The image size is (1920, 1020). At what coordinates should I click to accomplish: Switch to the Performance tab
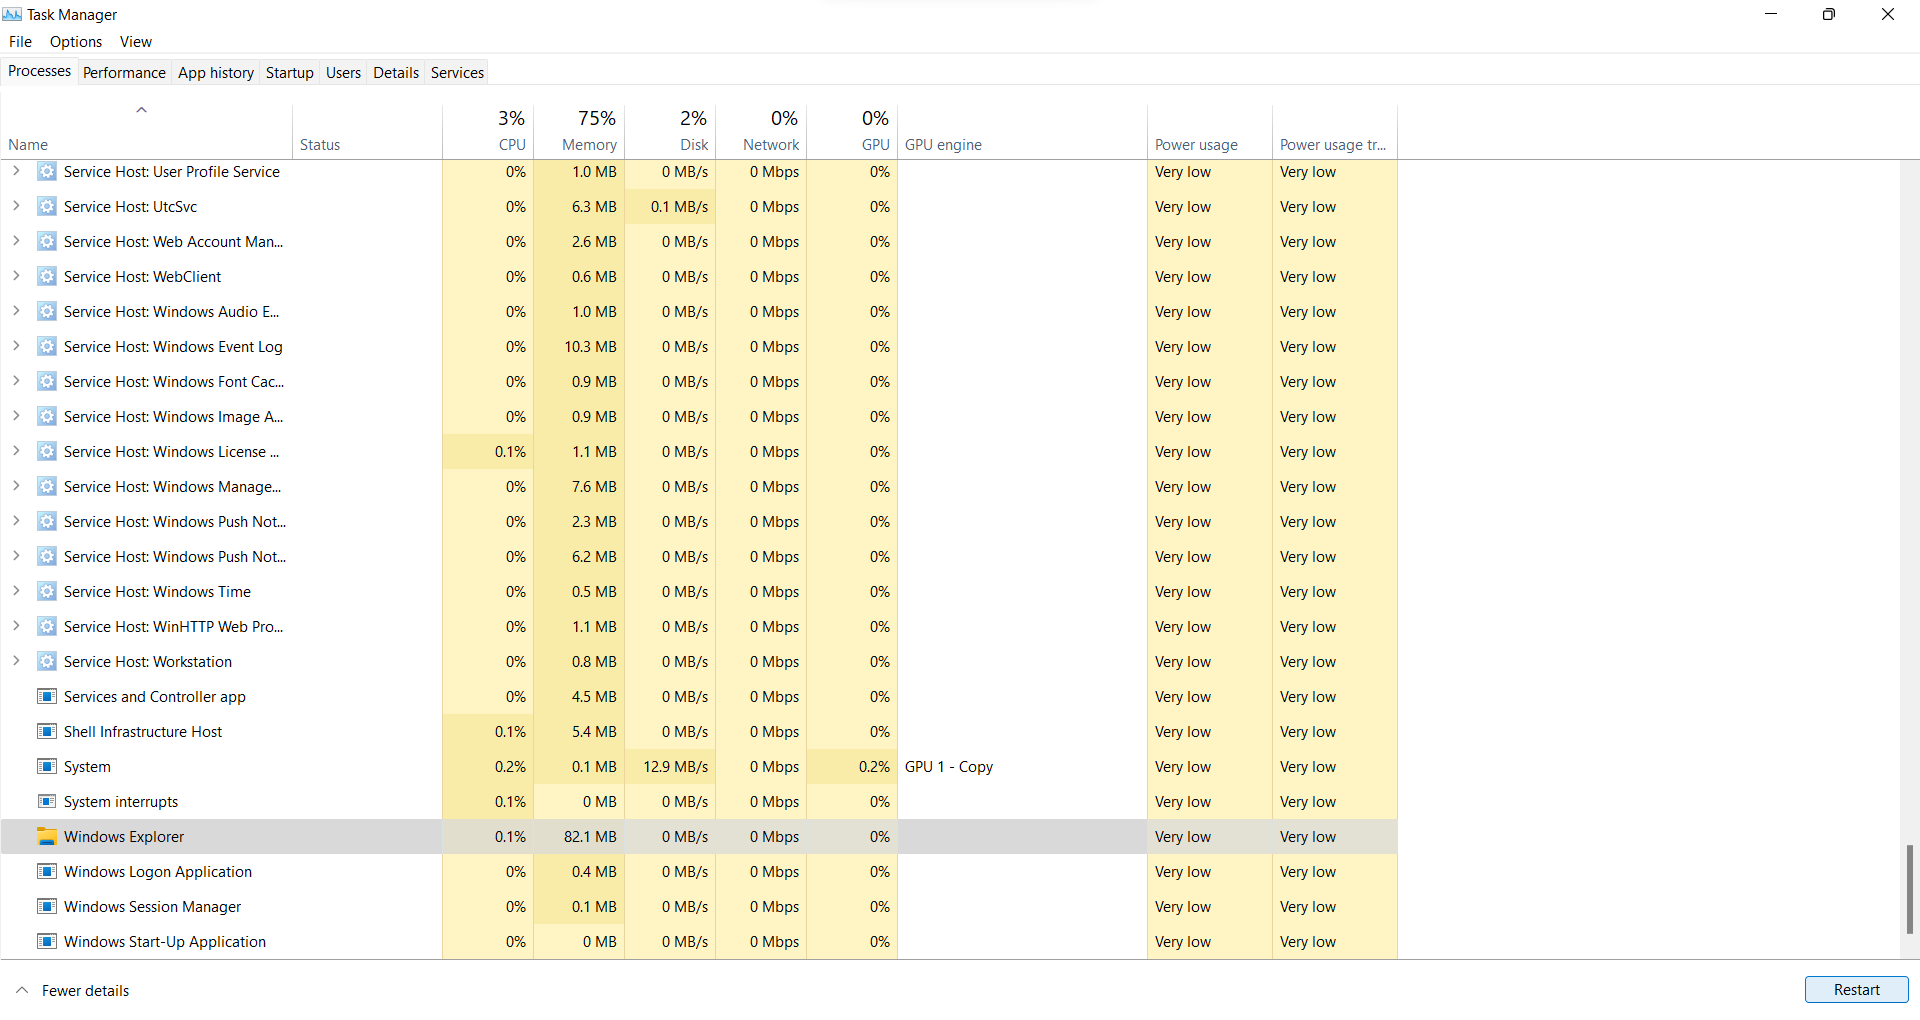(x=124, y=72)
